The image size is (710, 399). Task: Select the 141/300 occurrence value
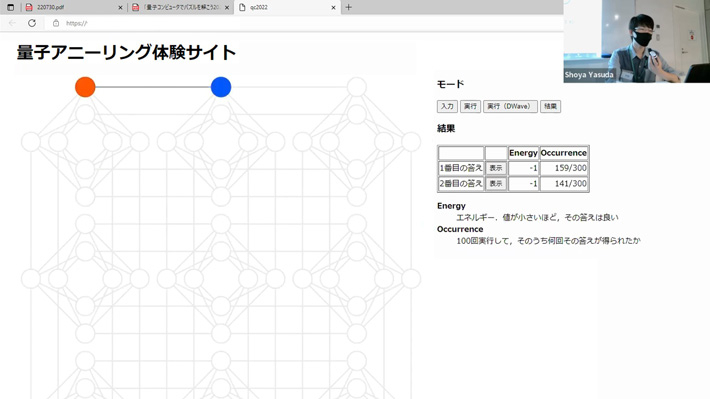coord(571,183)
